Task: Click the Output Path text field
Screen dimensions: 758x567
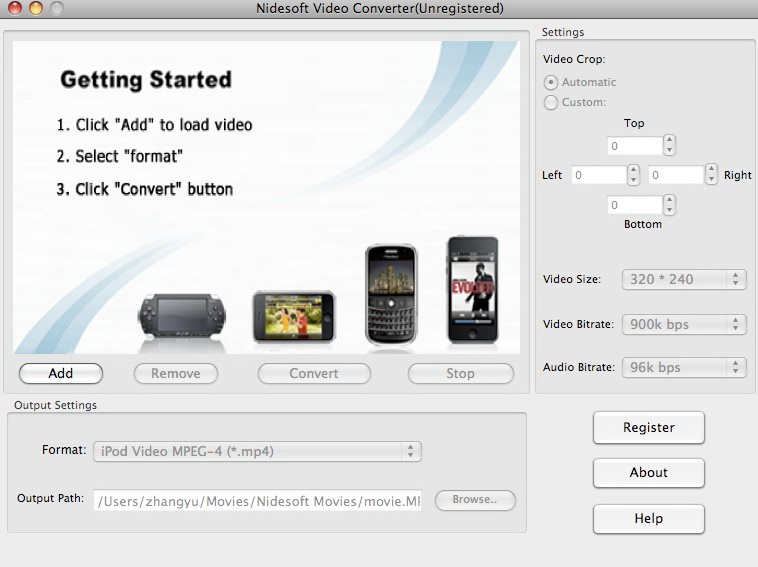Action: coord(257,500)
